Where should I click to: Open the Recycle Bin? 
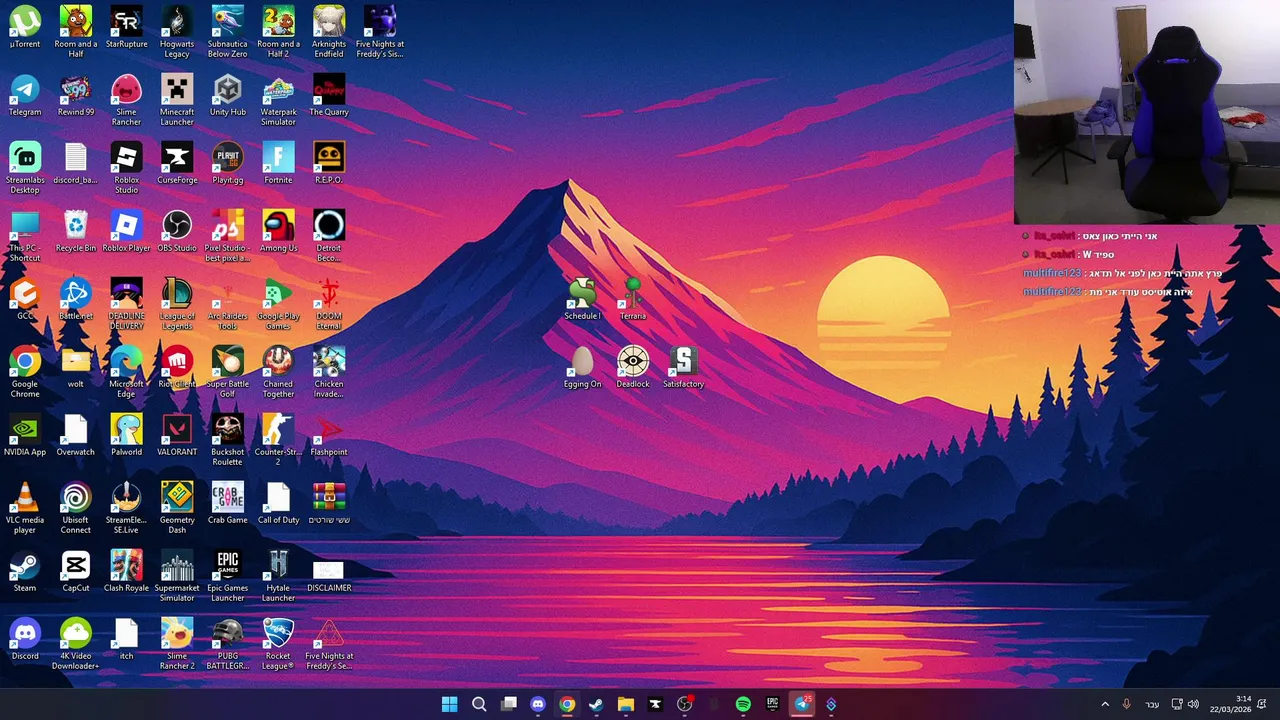tap(76, 232)
